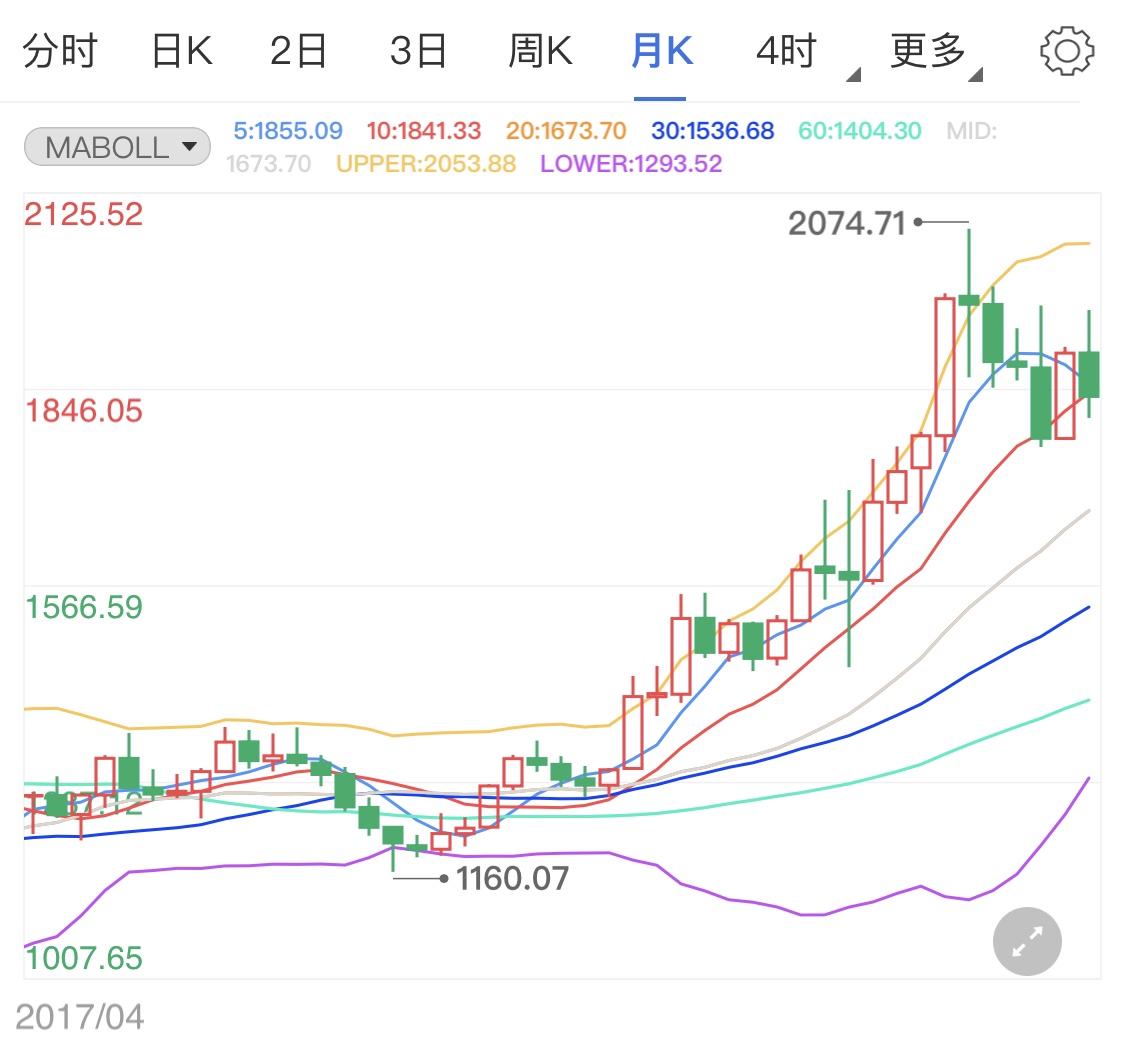Open the chart settings gear icon
Viewport: 1125px width, 1042px height.
[x=1066, y=52]
